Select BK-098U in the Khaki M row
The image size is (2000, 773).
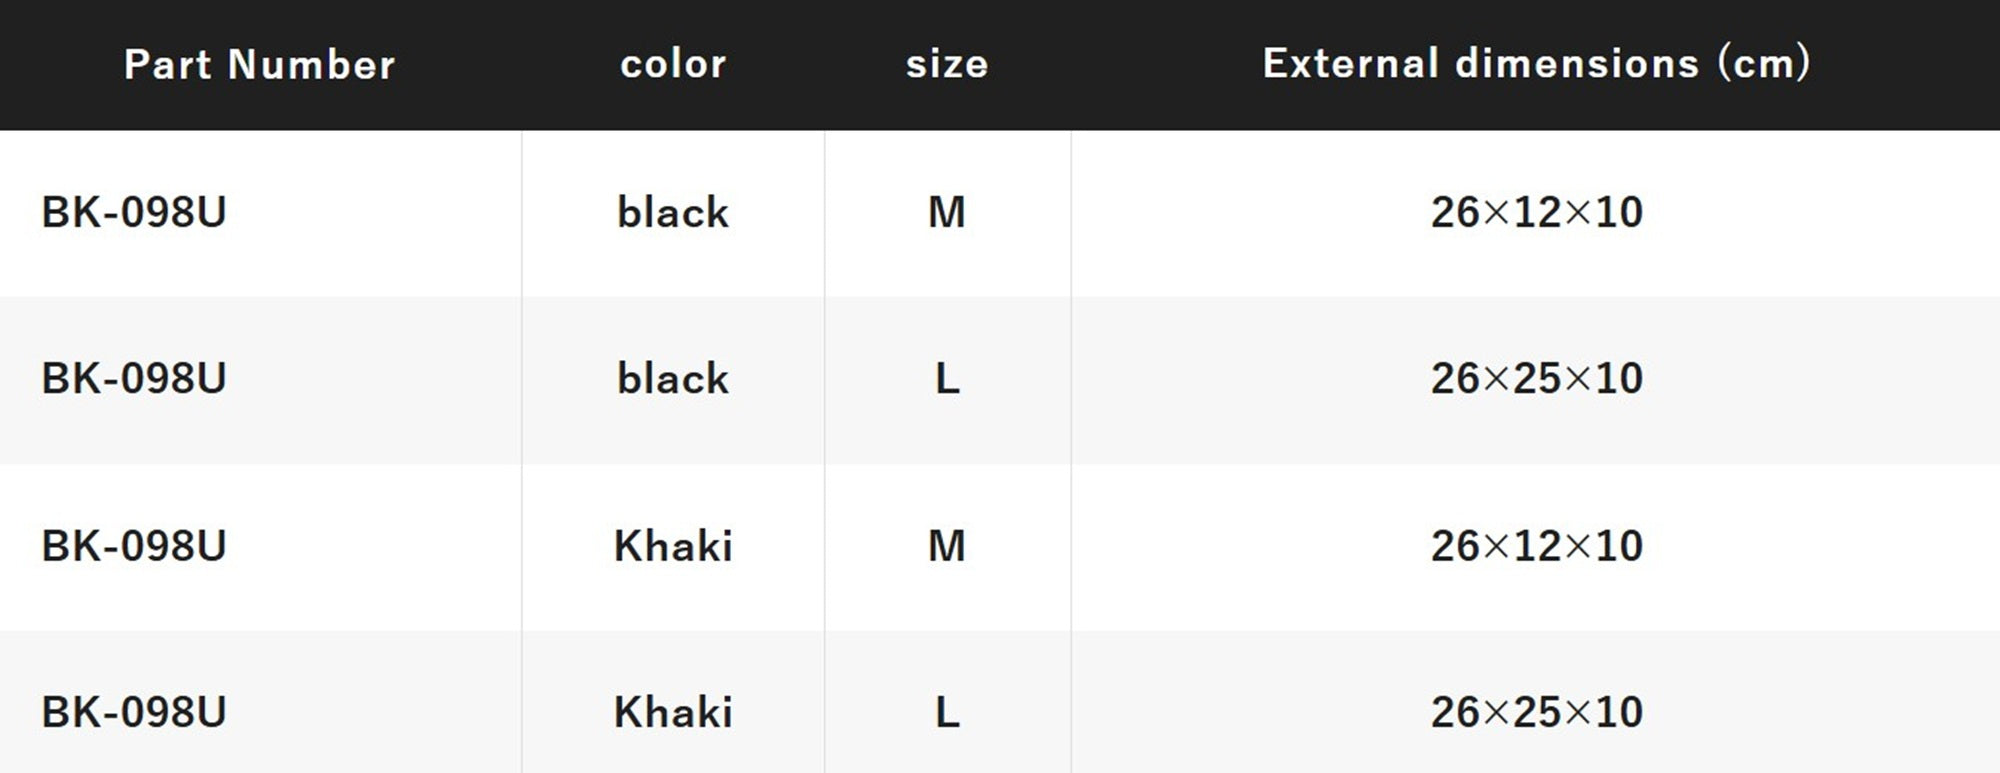coord(134,546)
